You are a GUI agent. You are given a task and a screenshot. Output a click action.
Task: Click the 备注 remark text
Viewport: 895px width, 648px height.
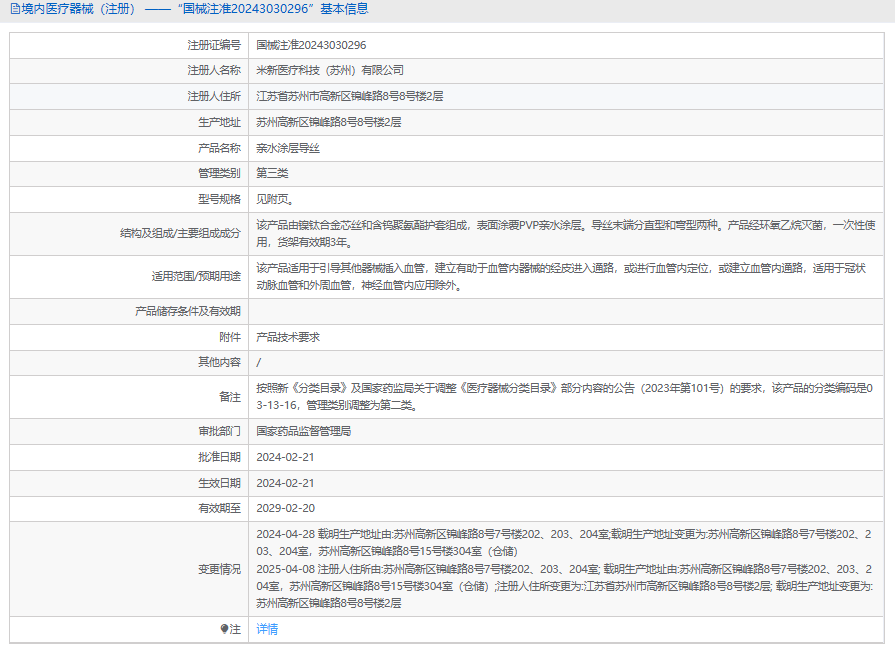(565, 396)
